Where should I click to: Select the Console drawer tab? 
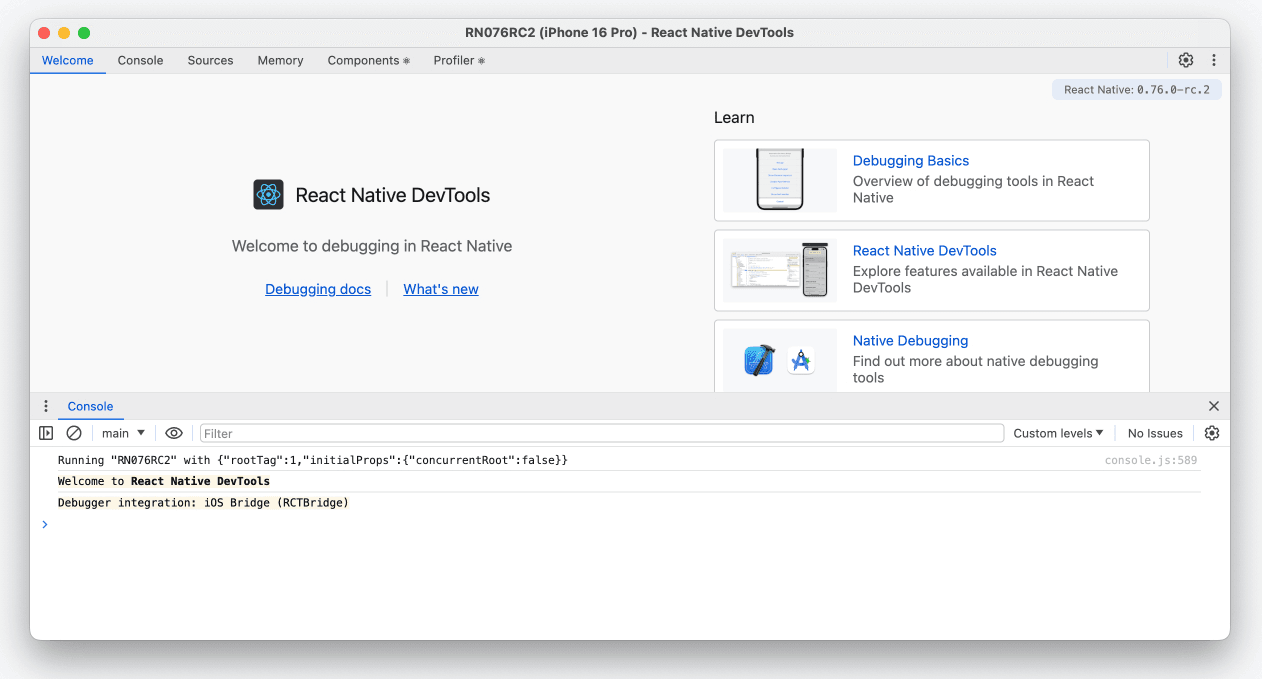click(x=90, y=406)
